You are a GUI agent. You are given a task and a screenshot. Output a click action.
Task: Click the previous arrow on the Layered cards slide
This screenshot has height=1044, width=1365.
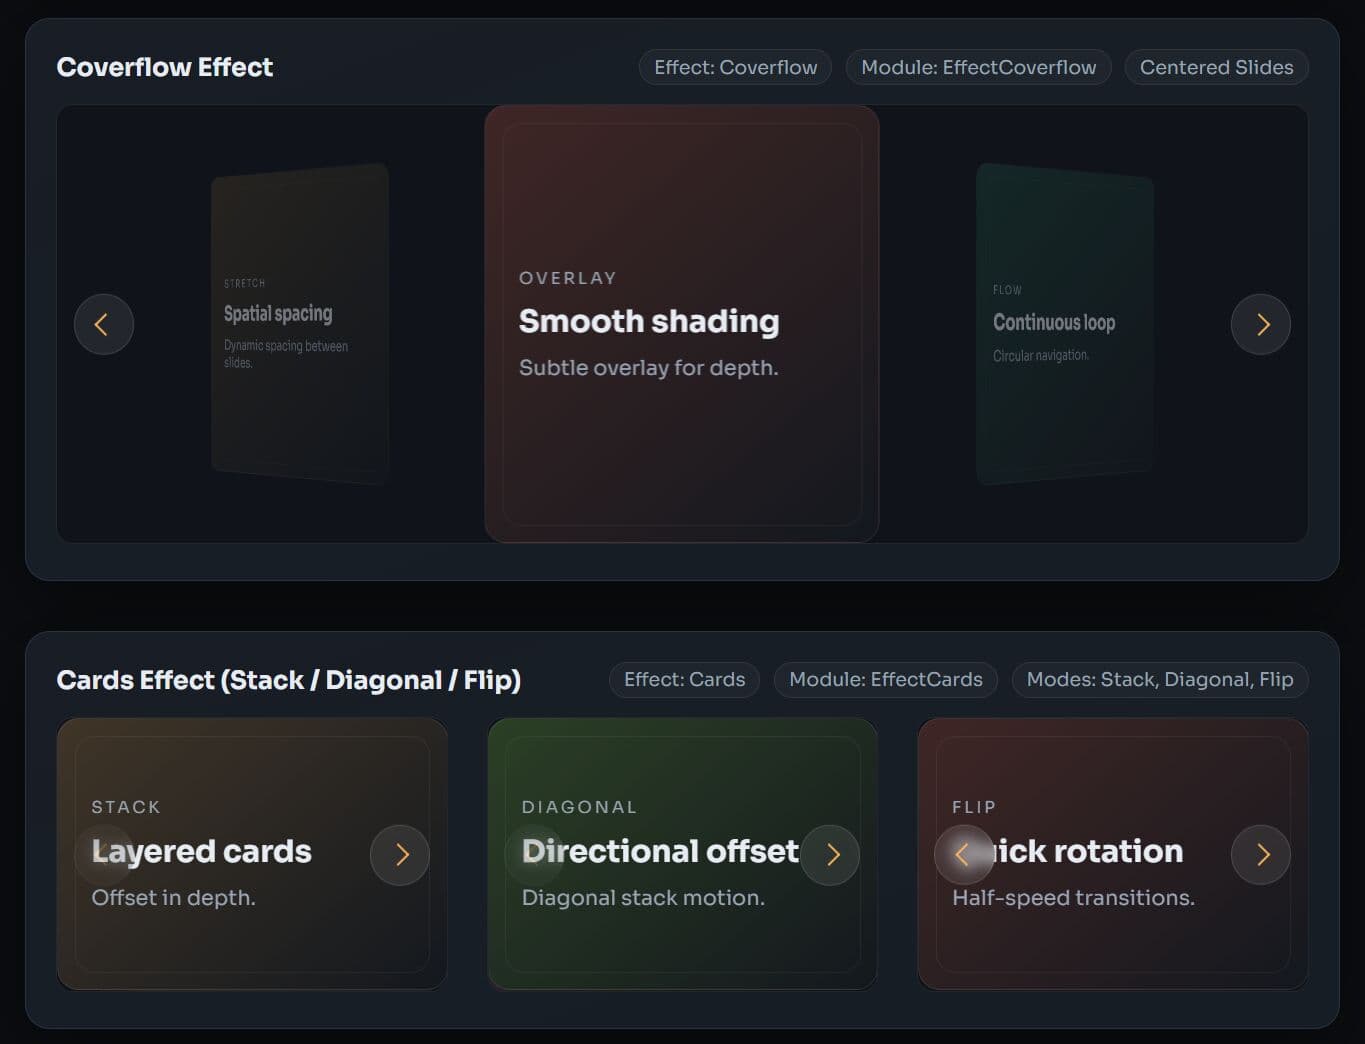(103, 855)
